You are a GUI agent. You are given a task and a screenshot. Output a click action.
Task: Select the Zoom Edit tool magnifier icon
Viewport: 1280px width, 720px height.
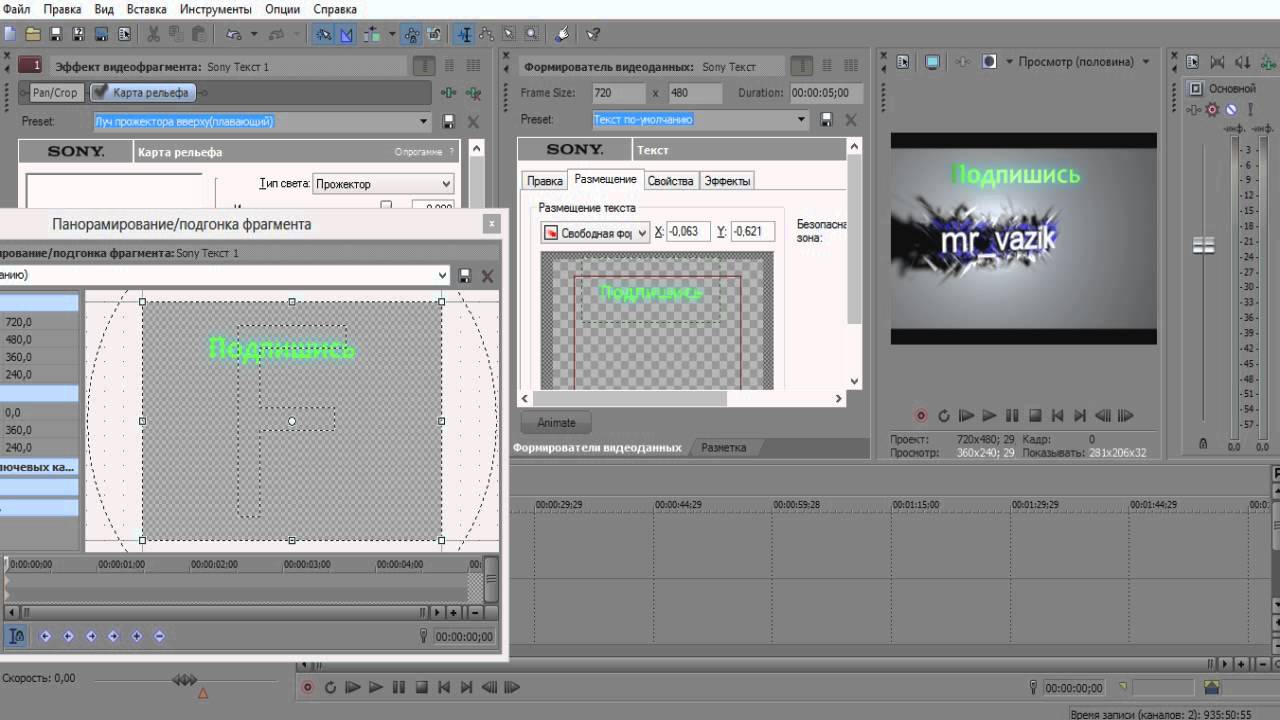pyautogui.click(x=530, y=34)
